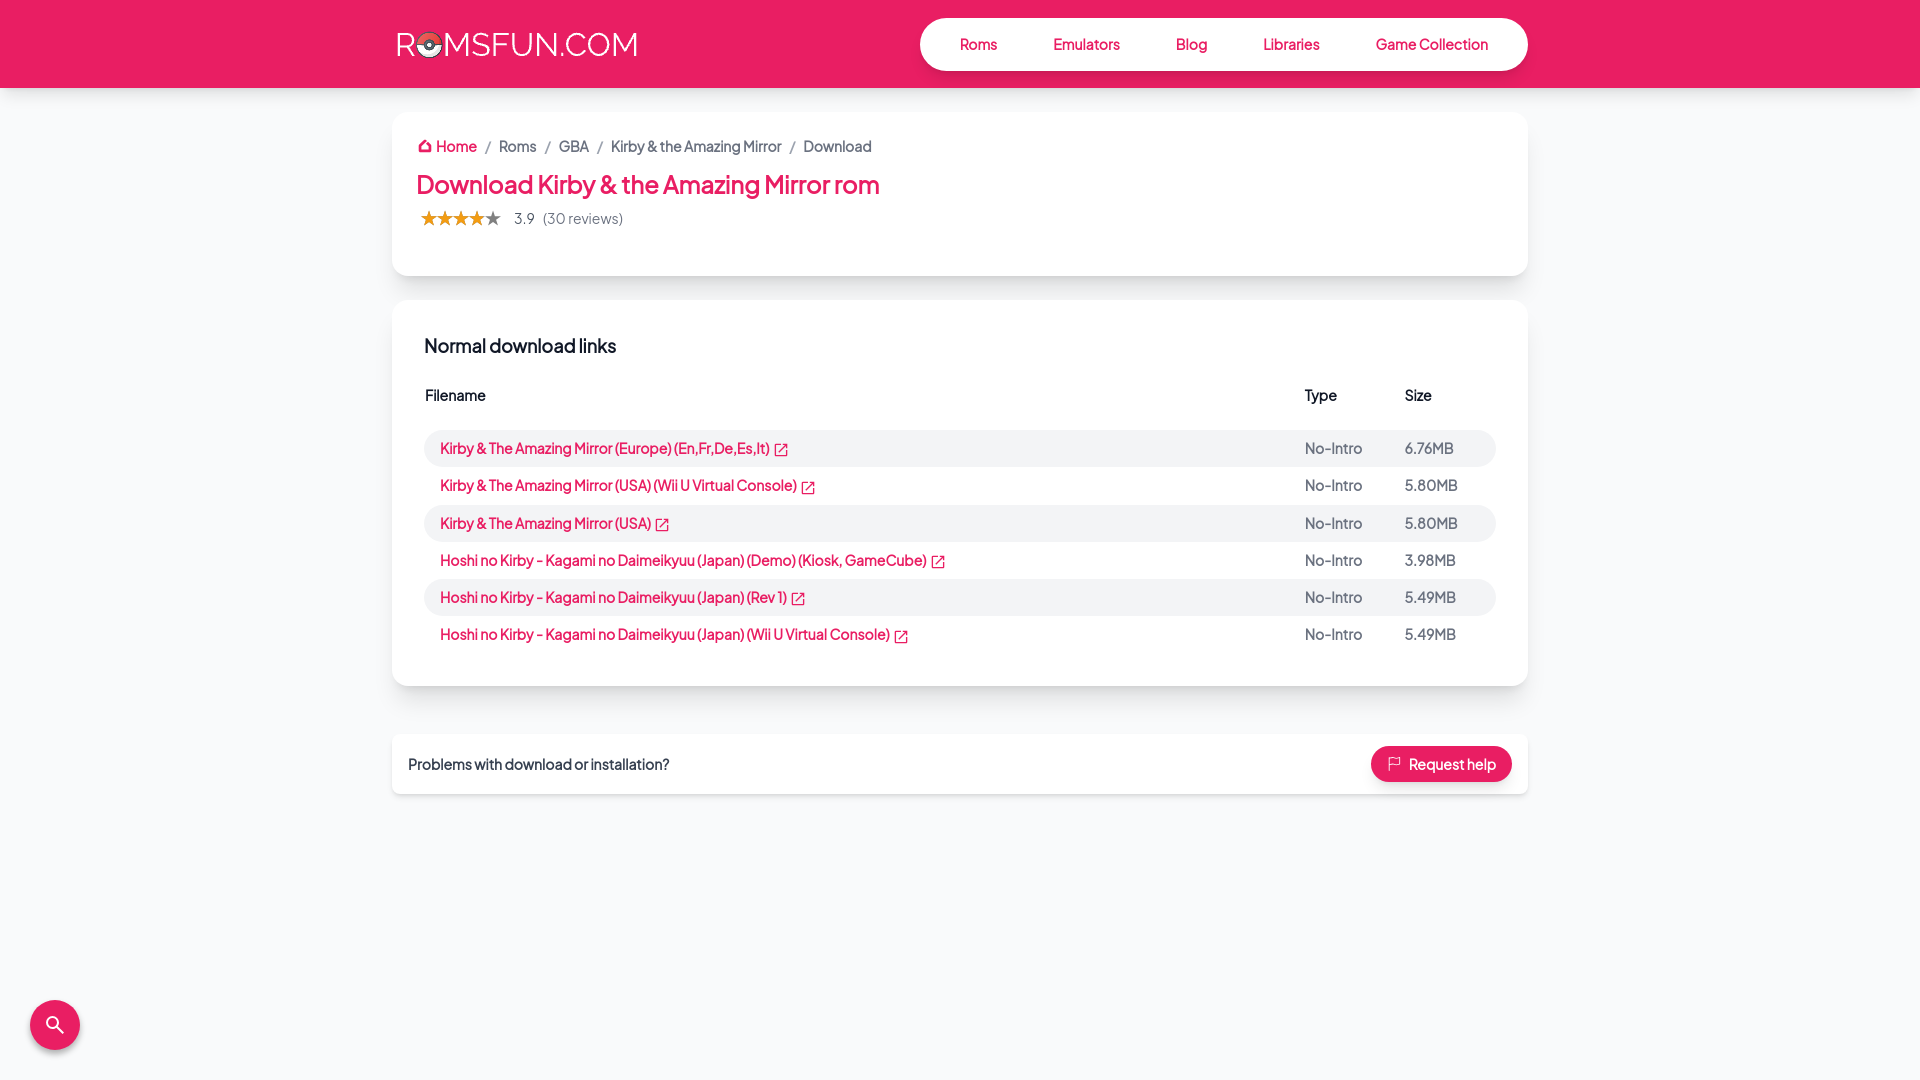Download Hoshi no Kirby Japan Demo Kiosk file

[683, 560]
